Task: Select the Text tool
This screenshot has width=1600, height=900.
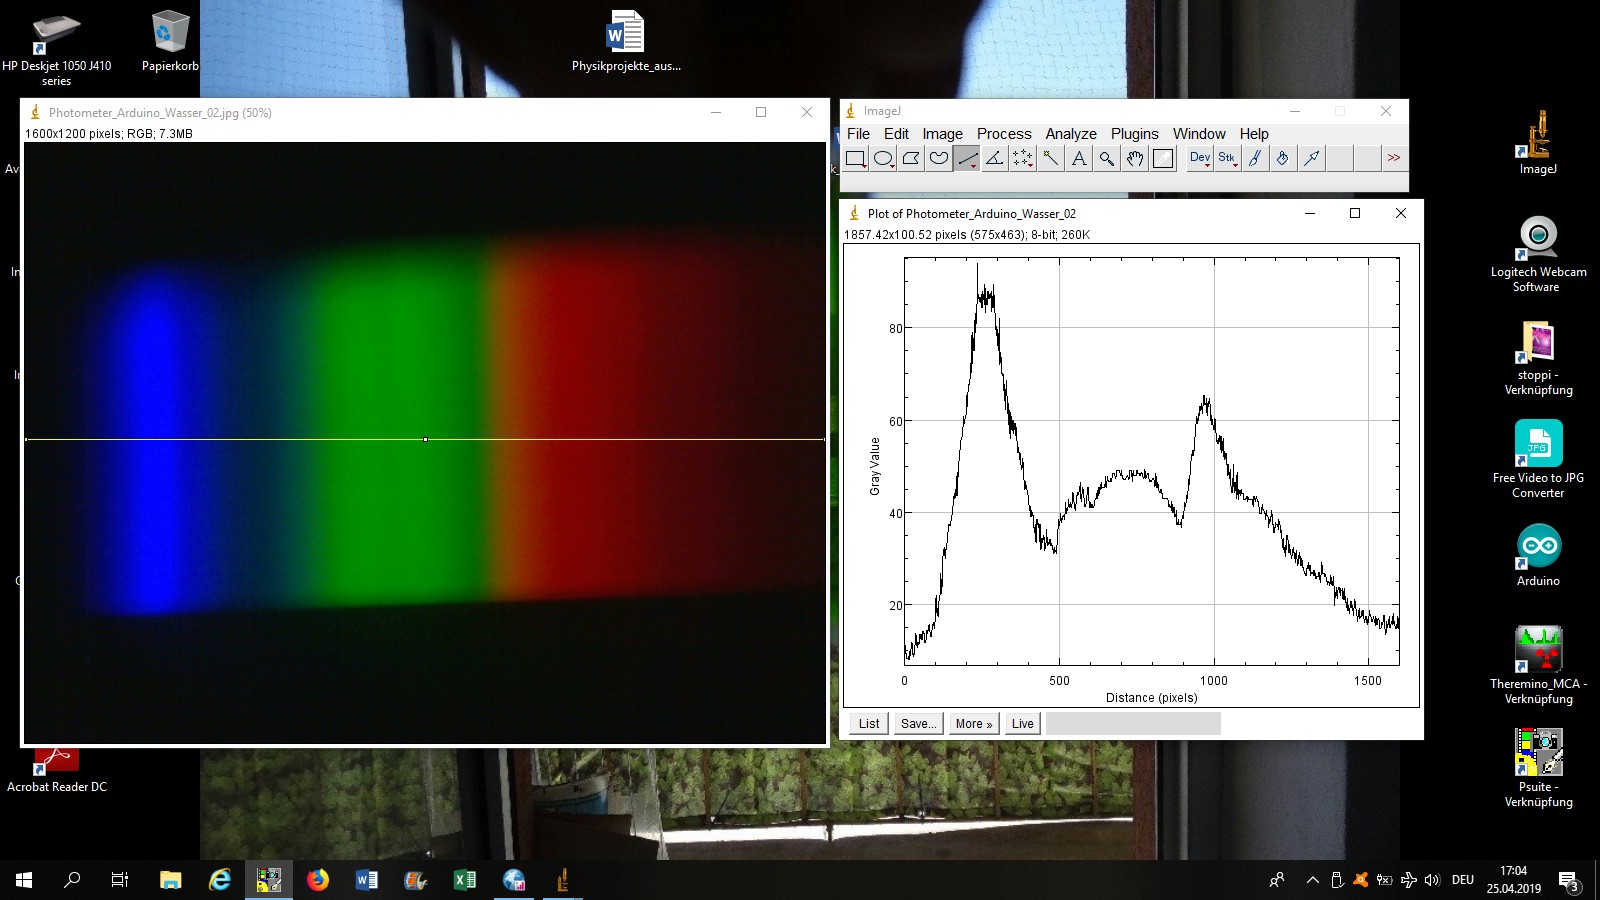Action: pyautogui.click(x=1079, y=158)
